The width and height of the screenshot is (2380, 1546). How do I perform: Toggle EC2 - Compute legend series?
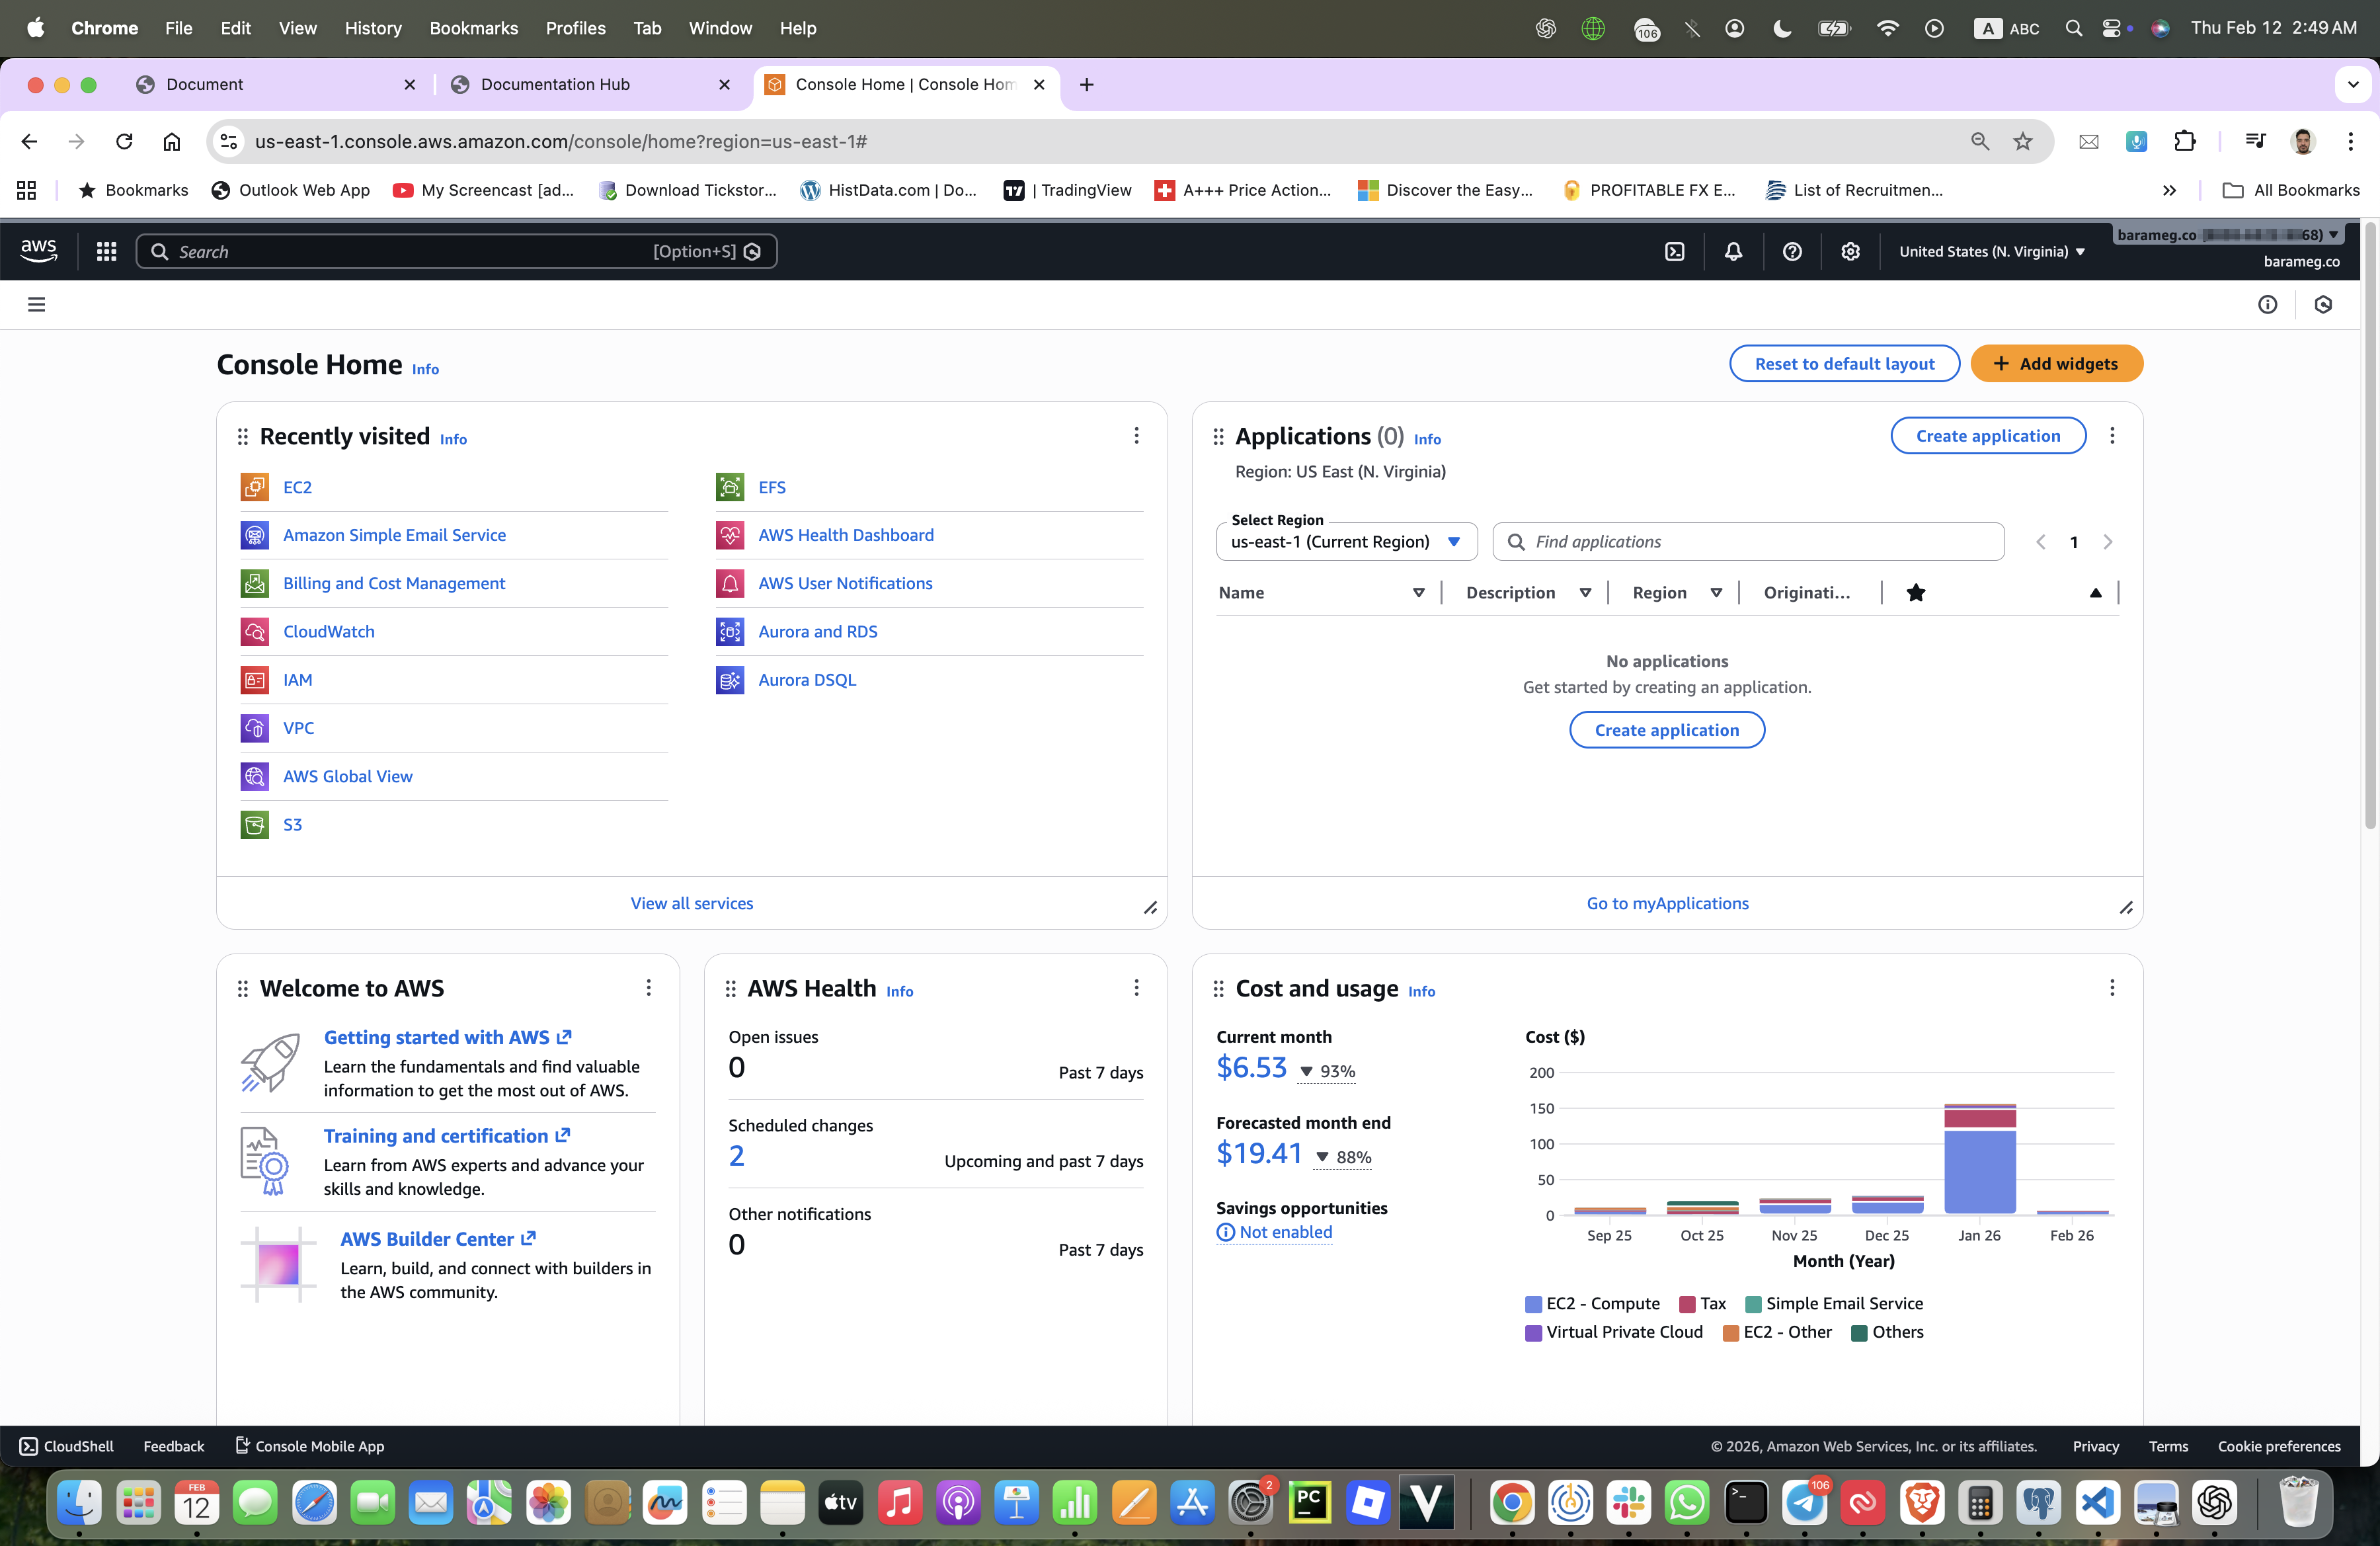click(x=1592, y=1303)
